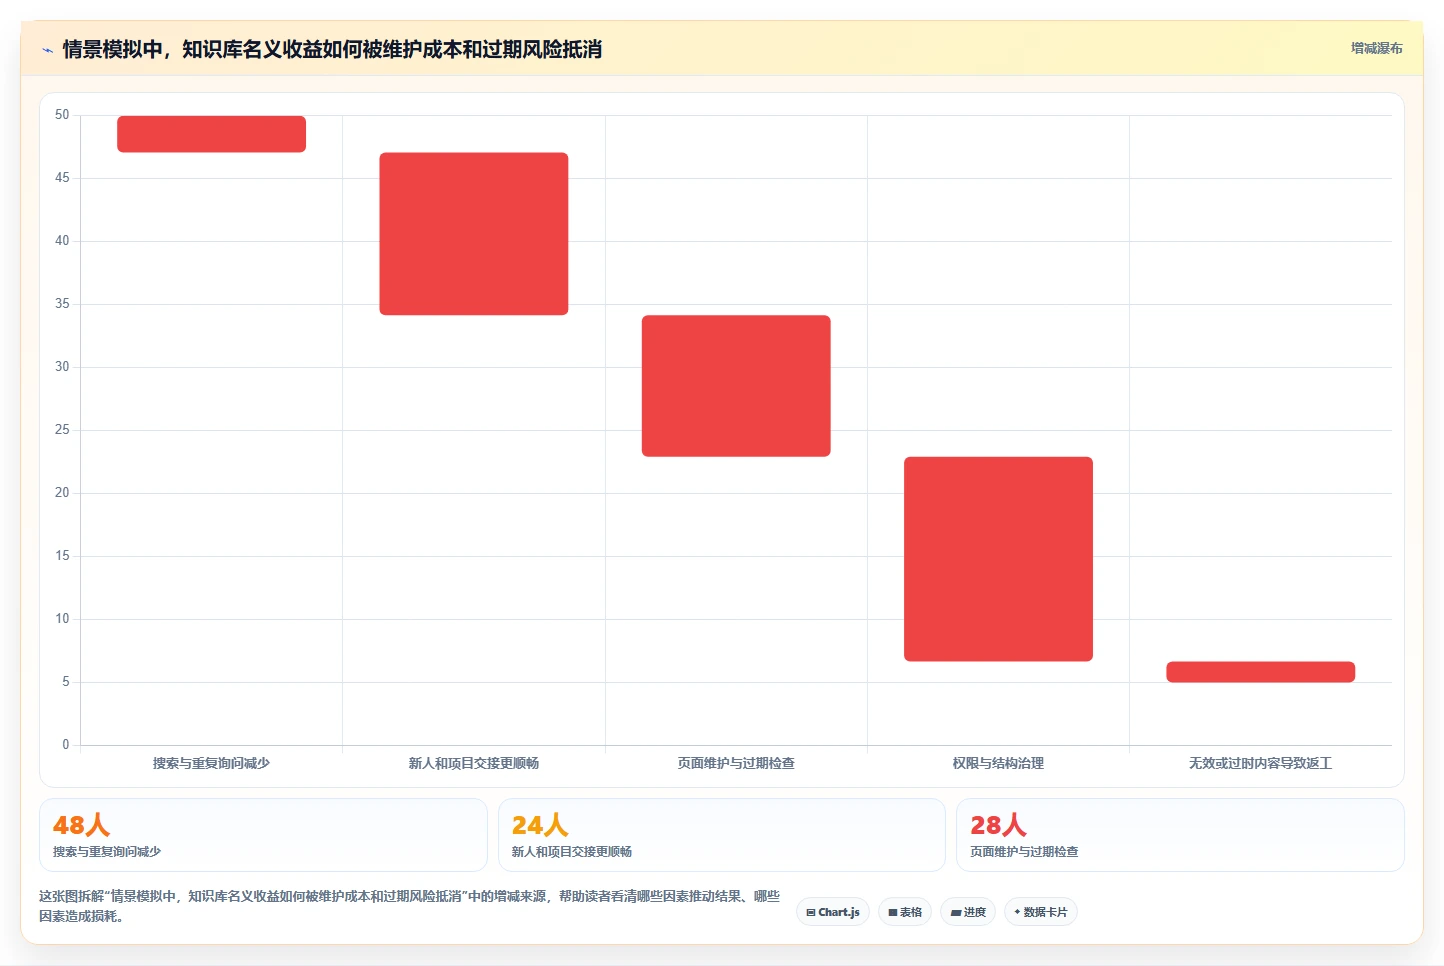Click axis label 新人和项目交接更顺畅
Viewport: 1444px width, 966px height.
pyautogui.click(x=474, y=763)
